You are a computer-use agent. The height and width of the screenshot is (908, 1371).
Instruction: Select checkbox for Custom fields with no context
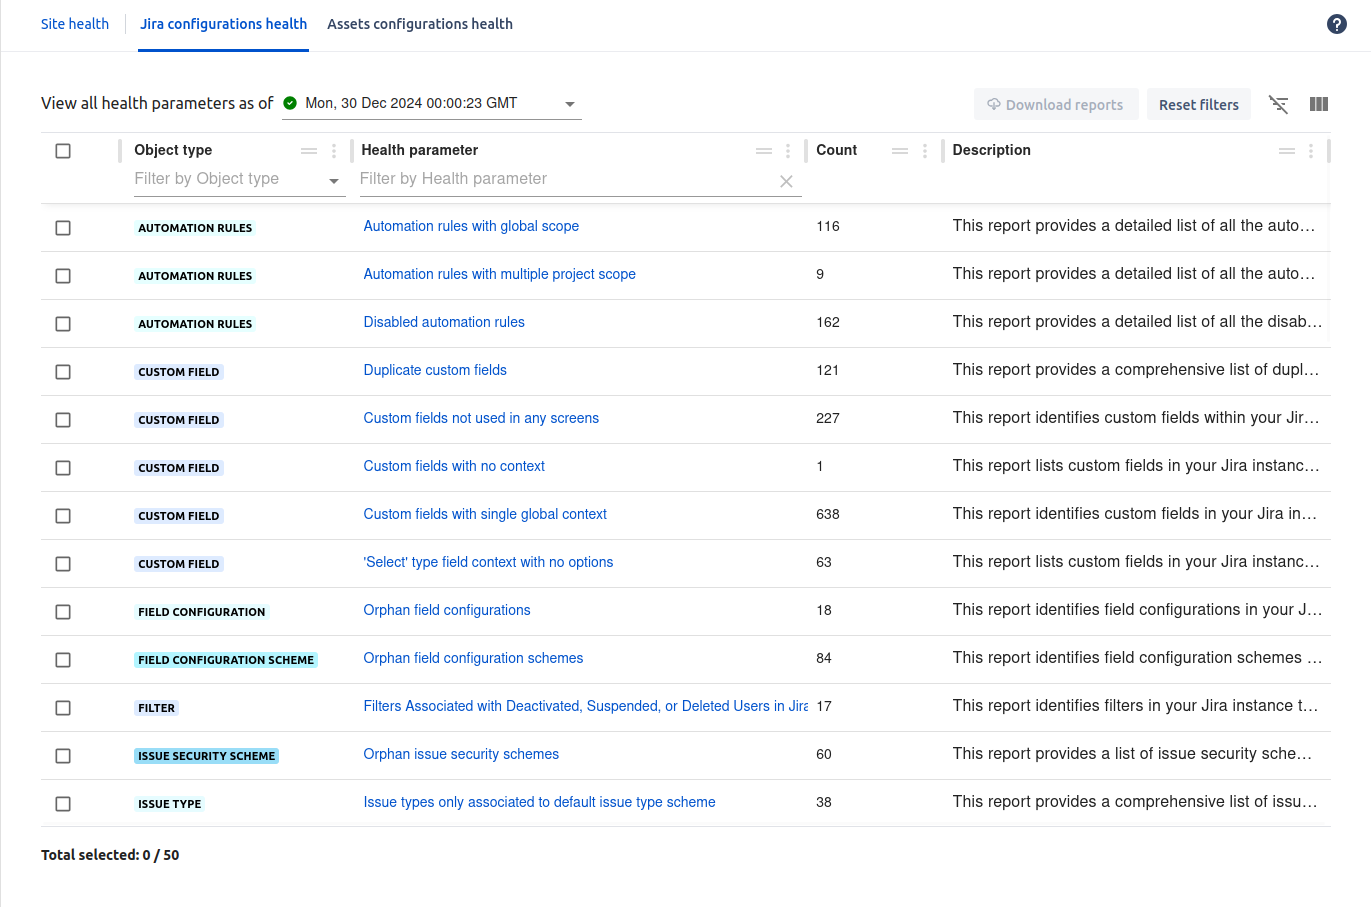pyautogui.click(x=63, y=468)
